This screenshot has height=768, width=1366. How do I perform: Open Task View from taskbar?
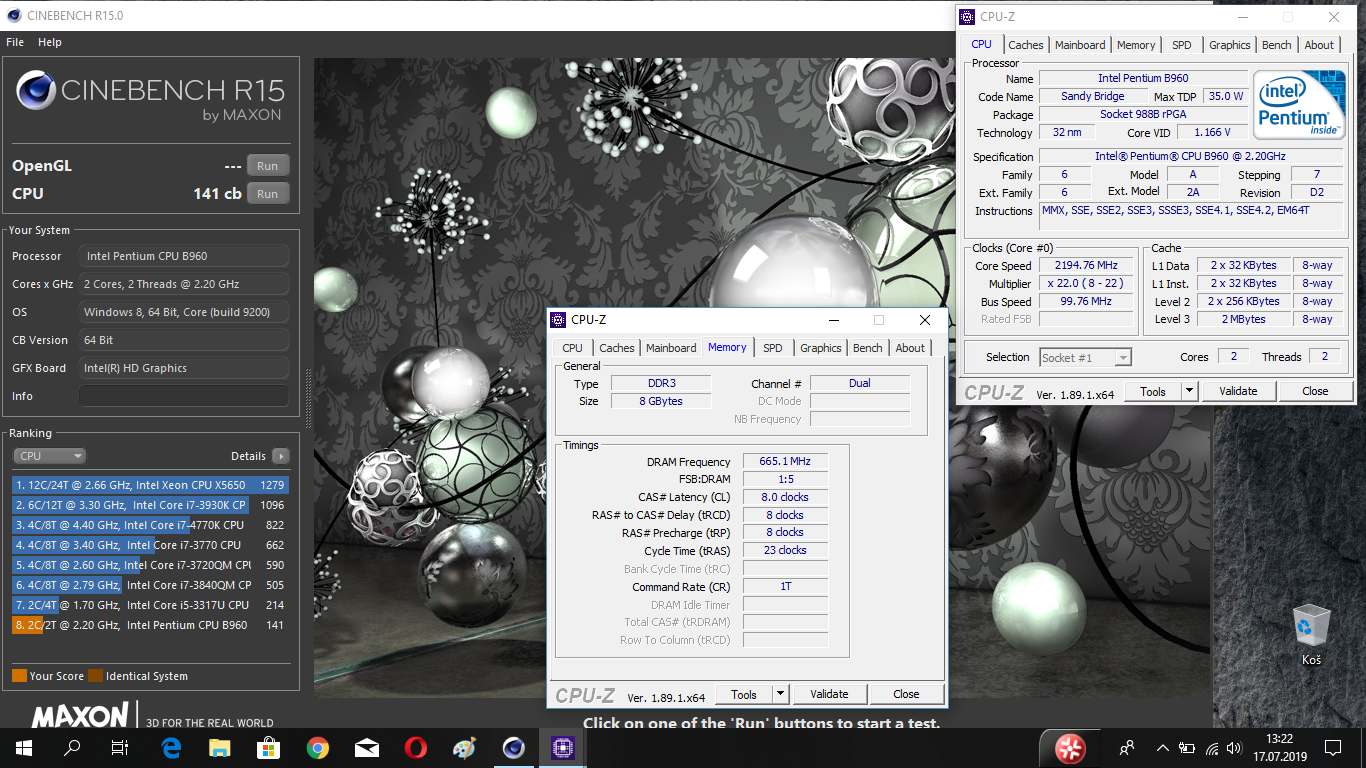(x=120, y=748)
